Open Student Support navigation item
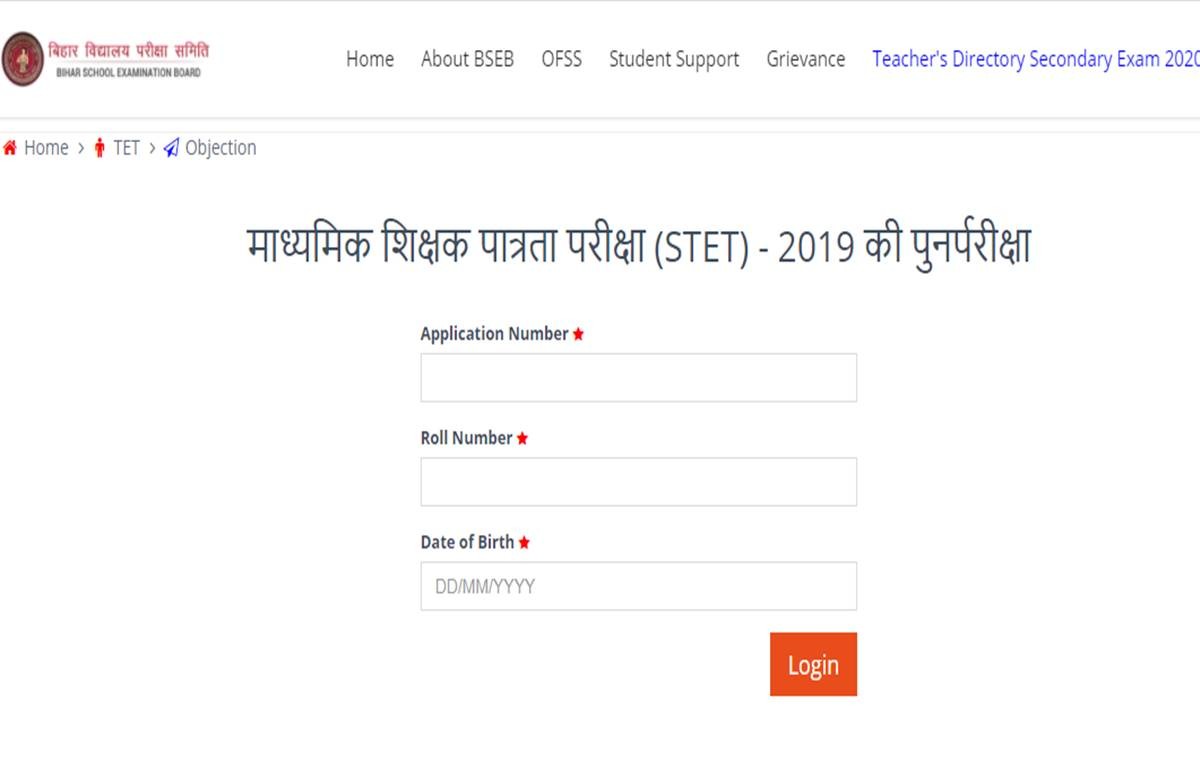Image resolution: width=1200 pixels, height=776 pixels. click(674, 59)
